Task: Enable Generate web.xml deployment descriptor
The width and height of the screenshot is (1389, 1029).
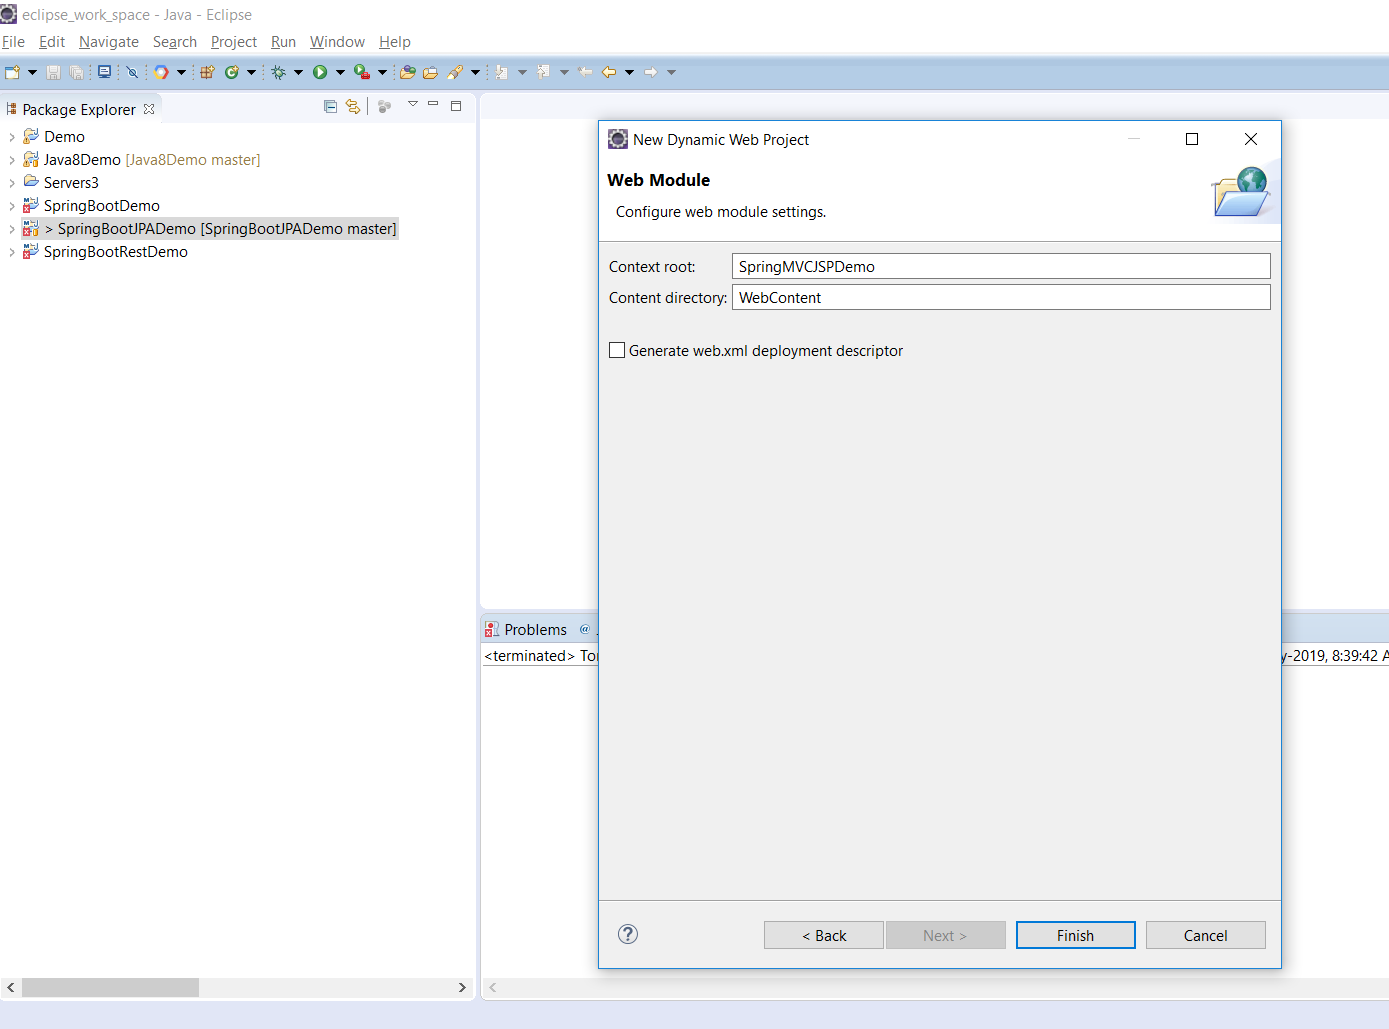Action: [617, 350]
